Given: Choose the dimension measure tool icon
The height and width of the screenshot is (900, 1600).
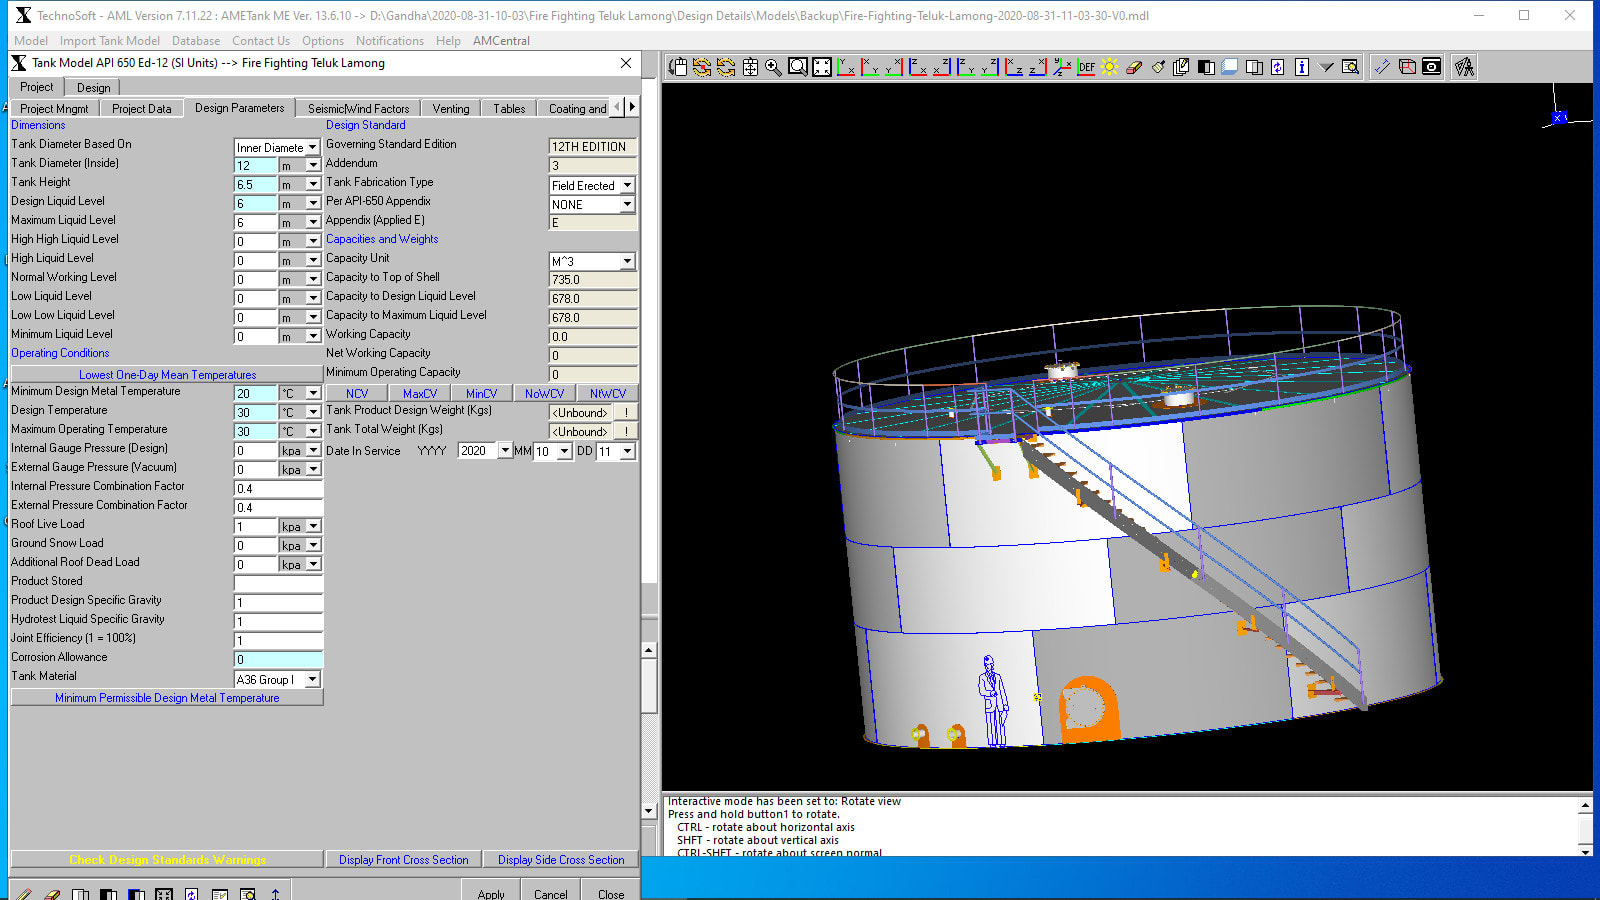Looking at the screenshot, I should pyautogui.click(x=1382, y=67).
